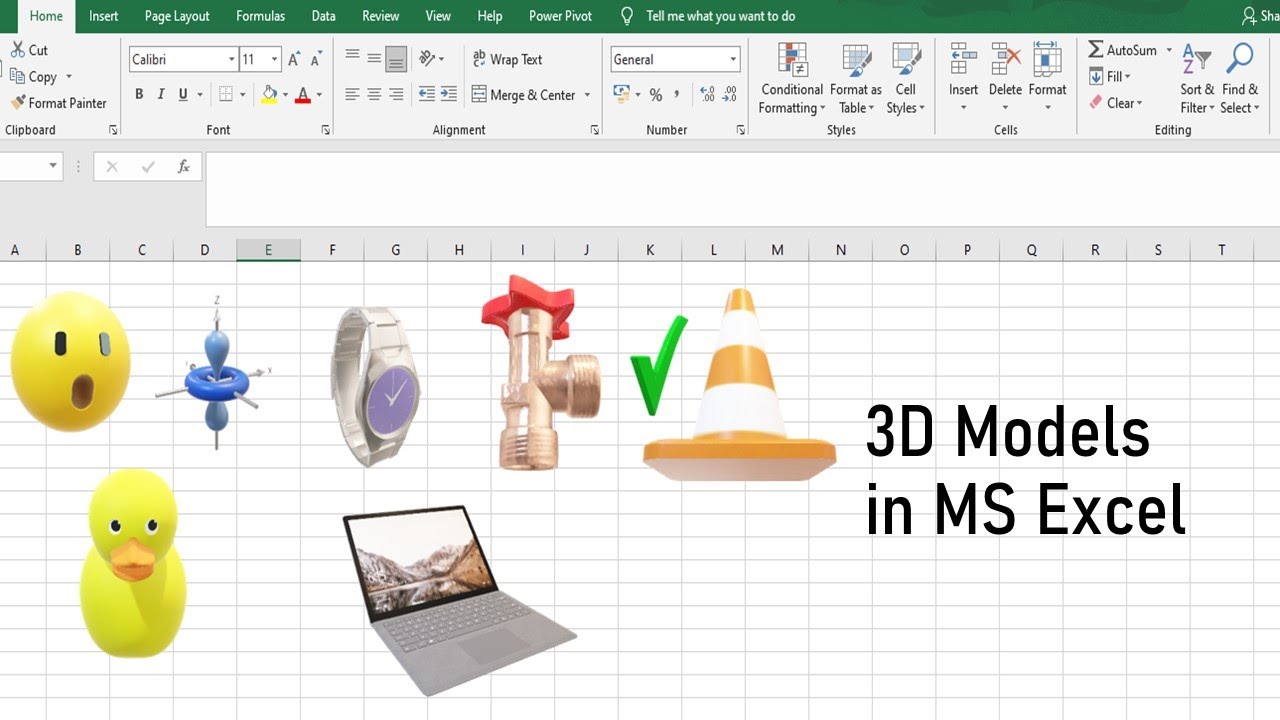Click Merge & Center button
This screenshot has height=720, width=1280.
(x=524, y=95)
